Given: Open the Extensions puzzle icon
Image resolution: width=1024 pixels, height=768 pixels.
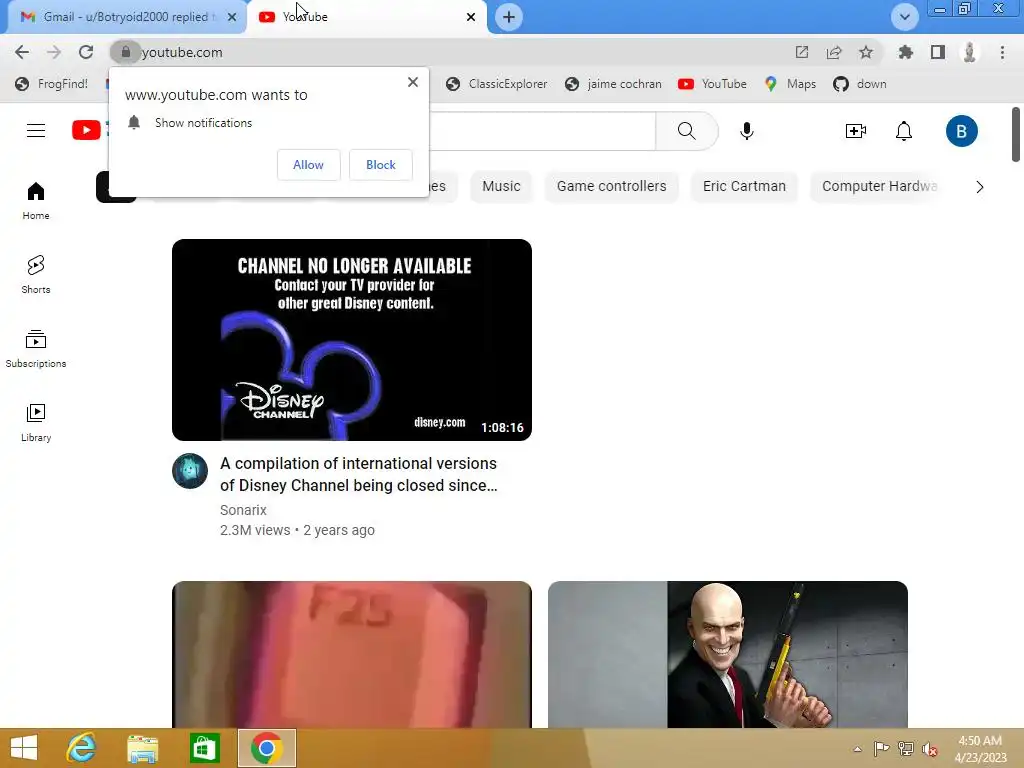Looking at the screenshot, I should (905, 52).
